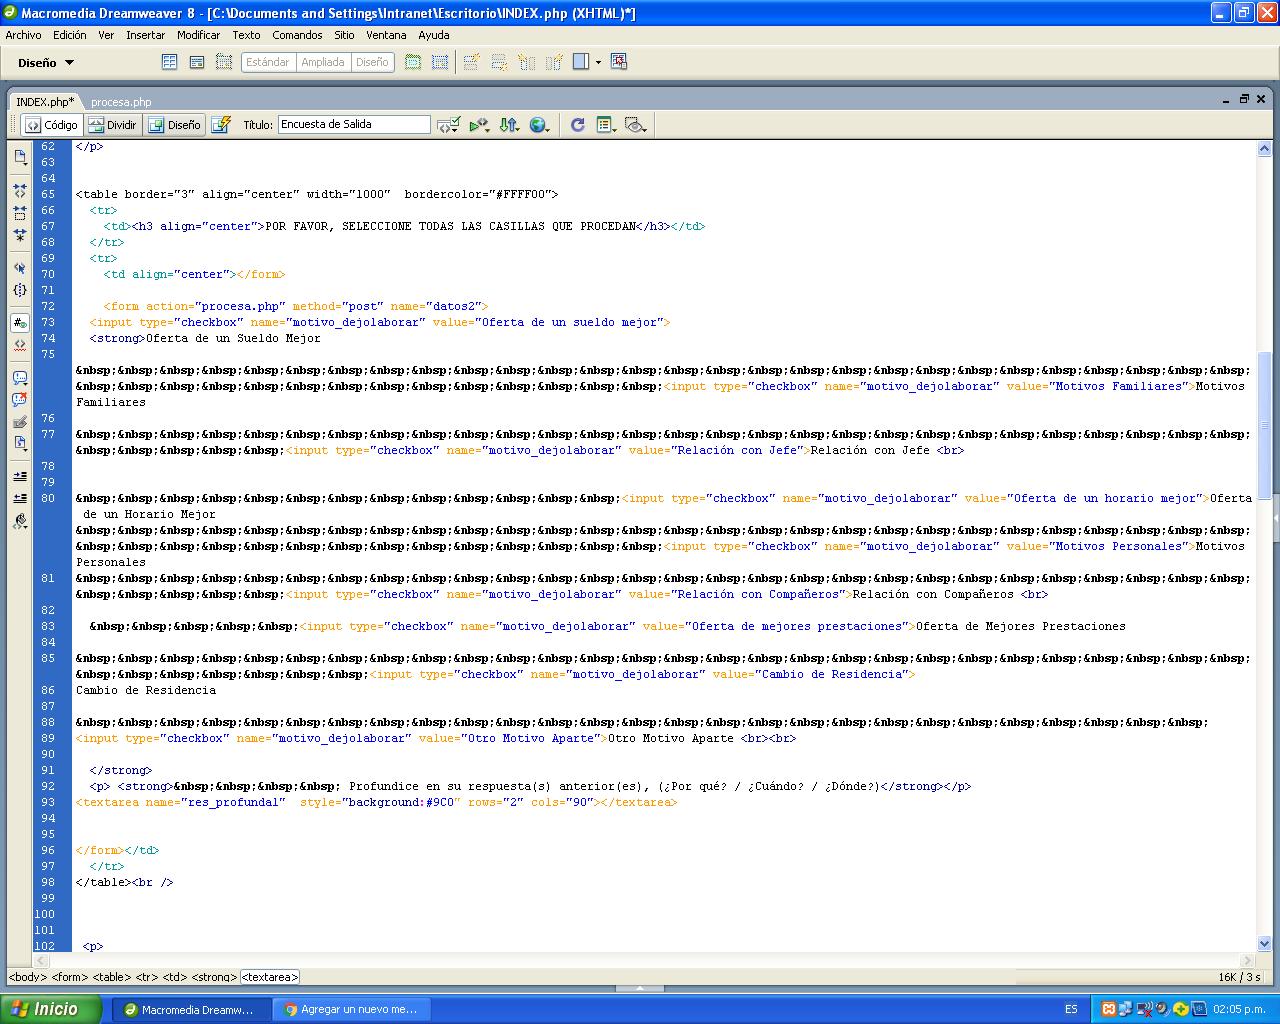Viewport: 1280px width, 1024px height.
Task: Select Diseño layout mode button
Action: pyautogui.click(x=372, y=62)
